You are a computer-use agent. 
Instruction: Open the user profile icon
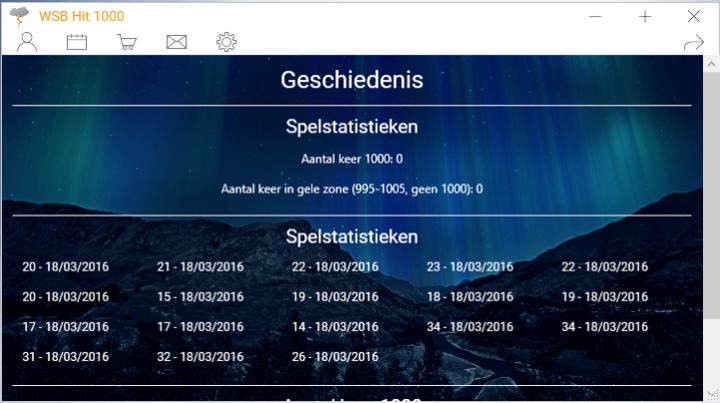point(27,42)
